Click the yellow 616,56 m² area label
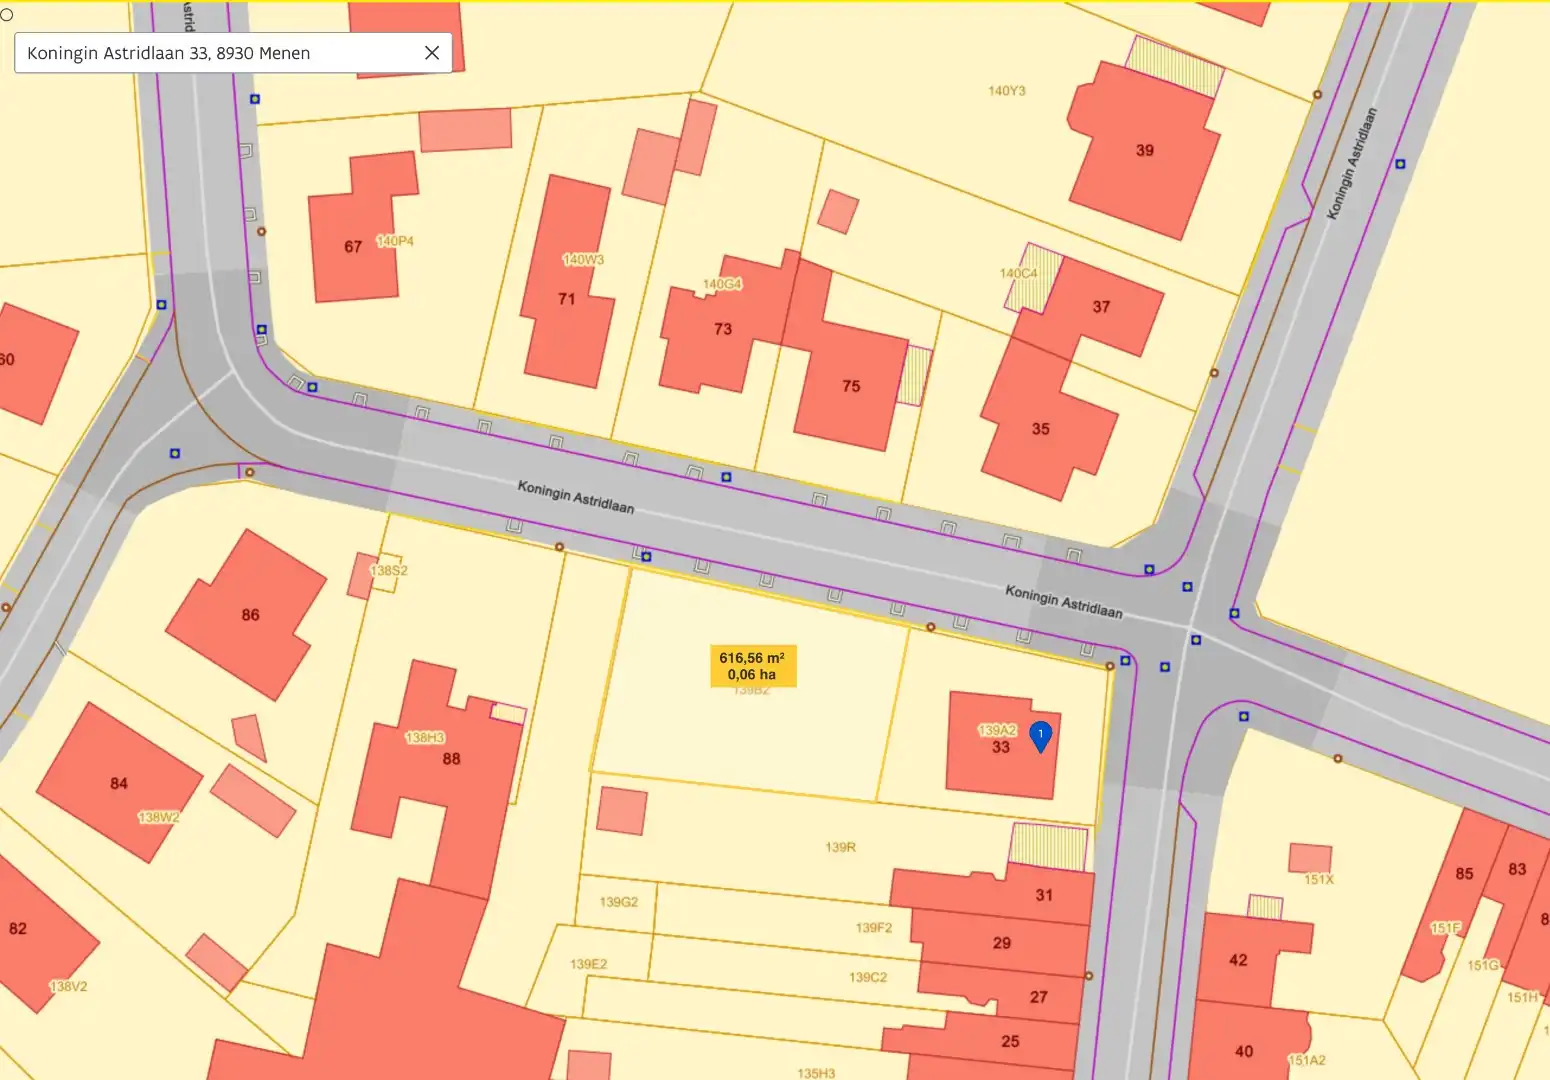 click(752, 666)
